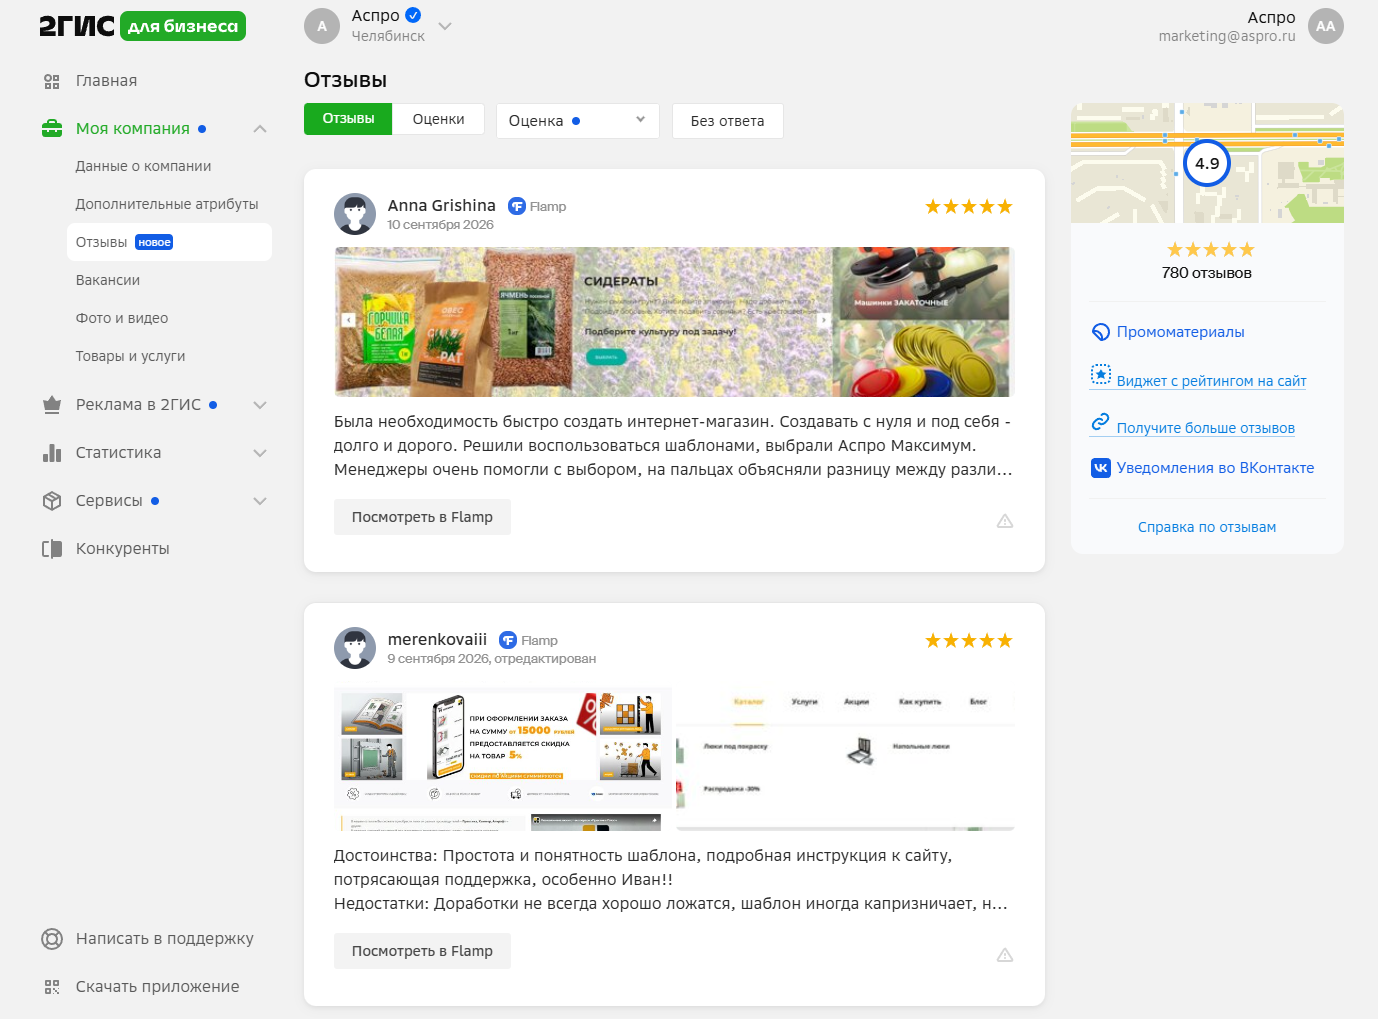Viewport: 1378px width, 1019px height.
Task: Open Вакансии in the sidebar
Action: tap(108, 280)
